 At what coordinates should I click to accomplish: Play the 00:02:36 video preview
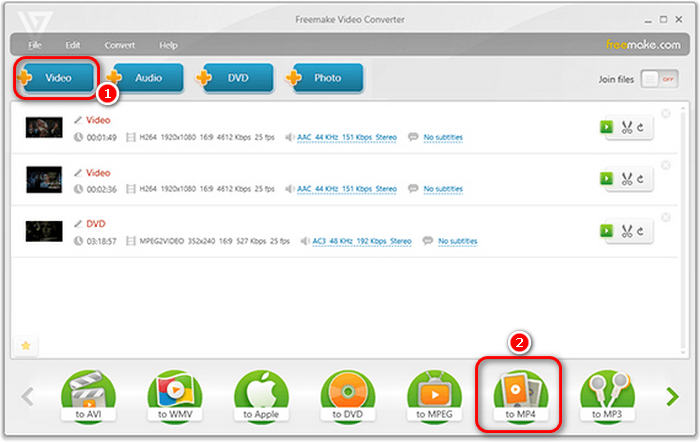[606, 179]
